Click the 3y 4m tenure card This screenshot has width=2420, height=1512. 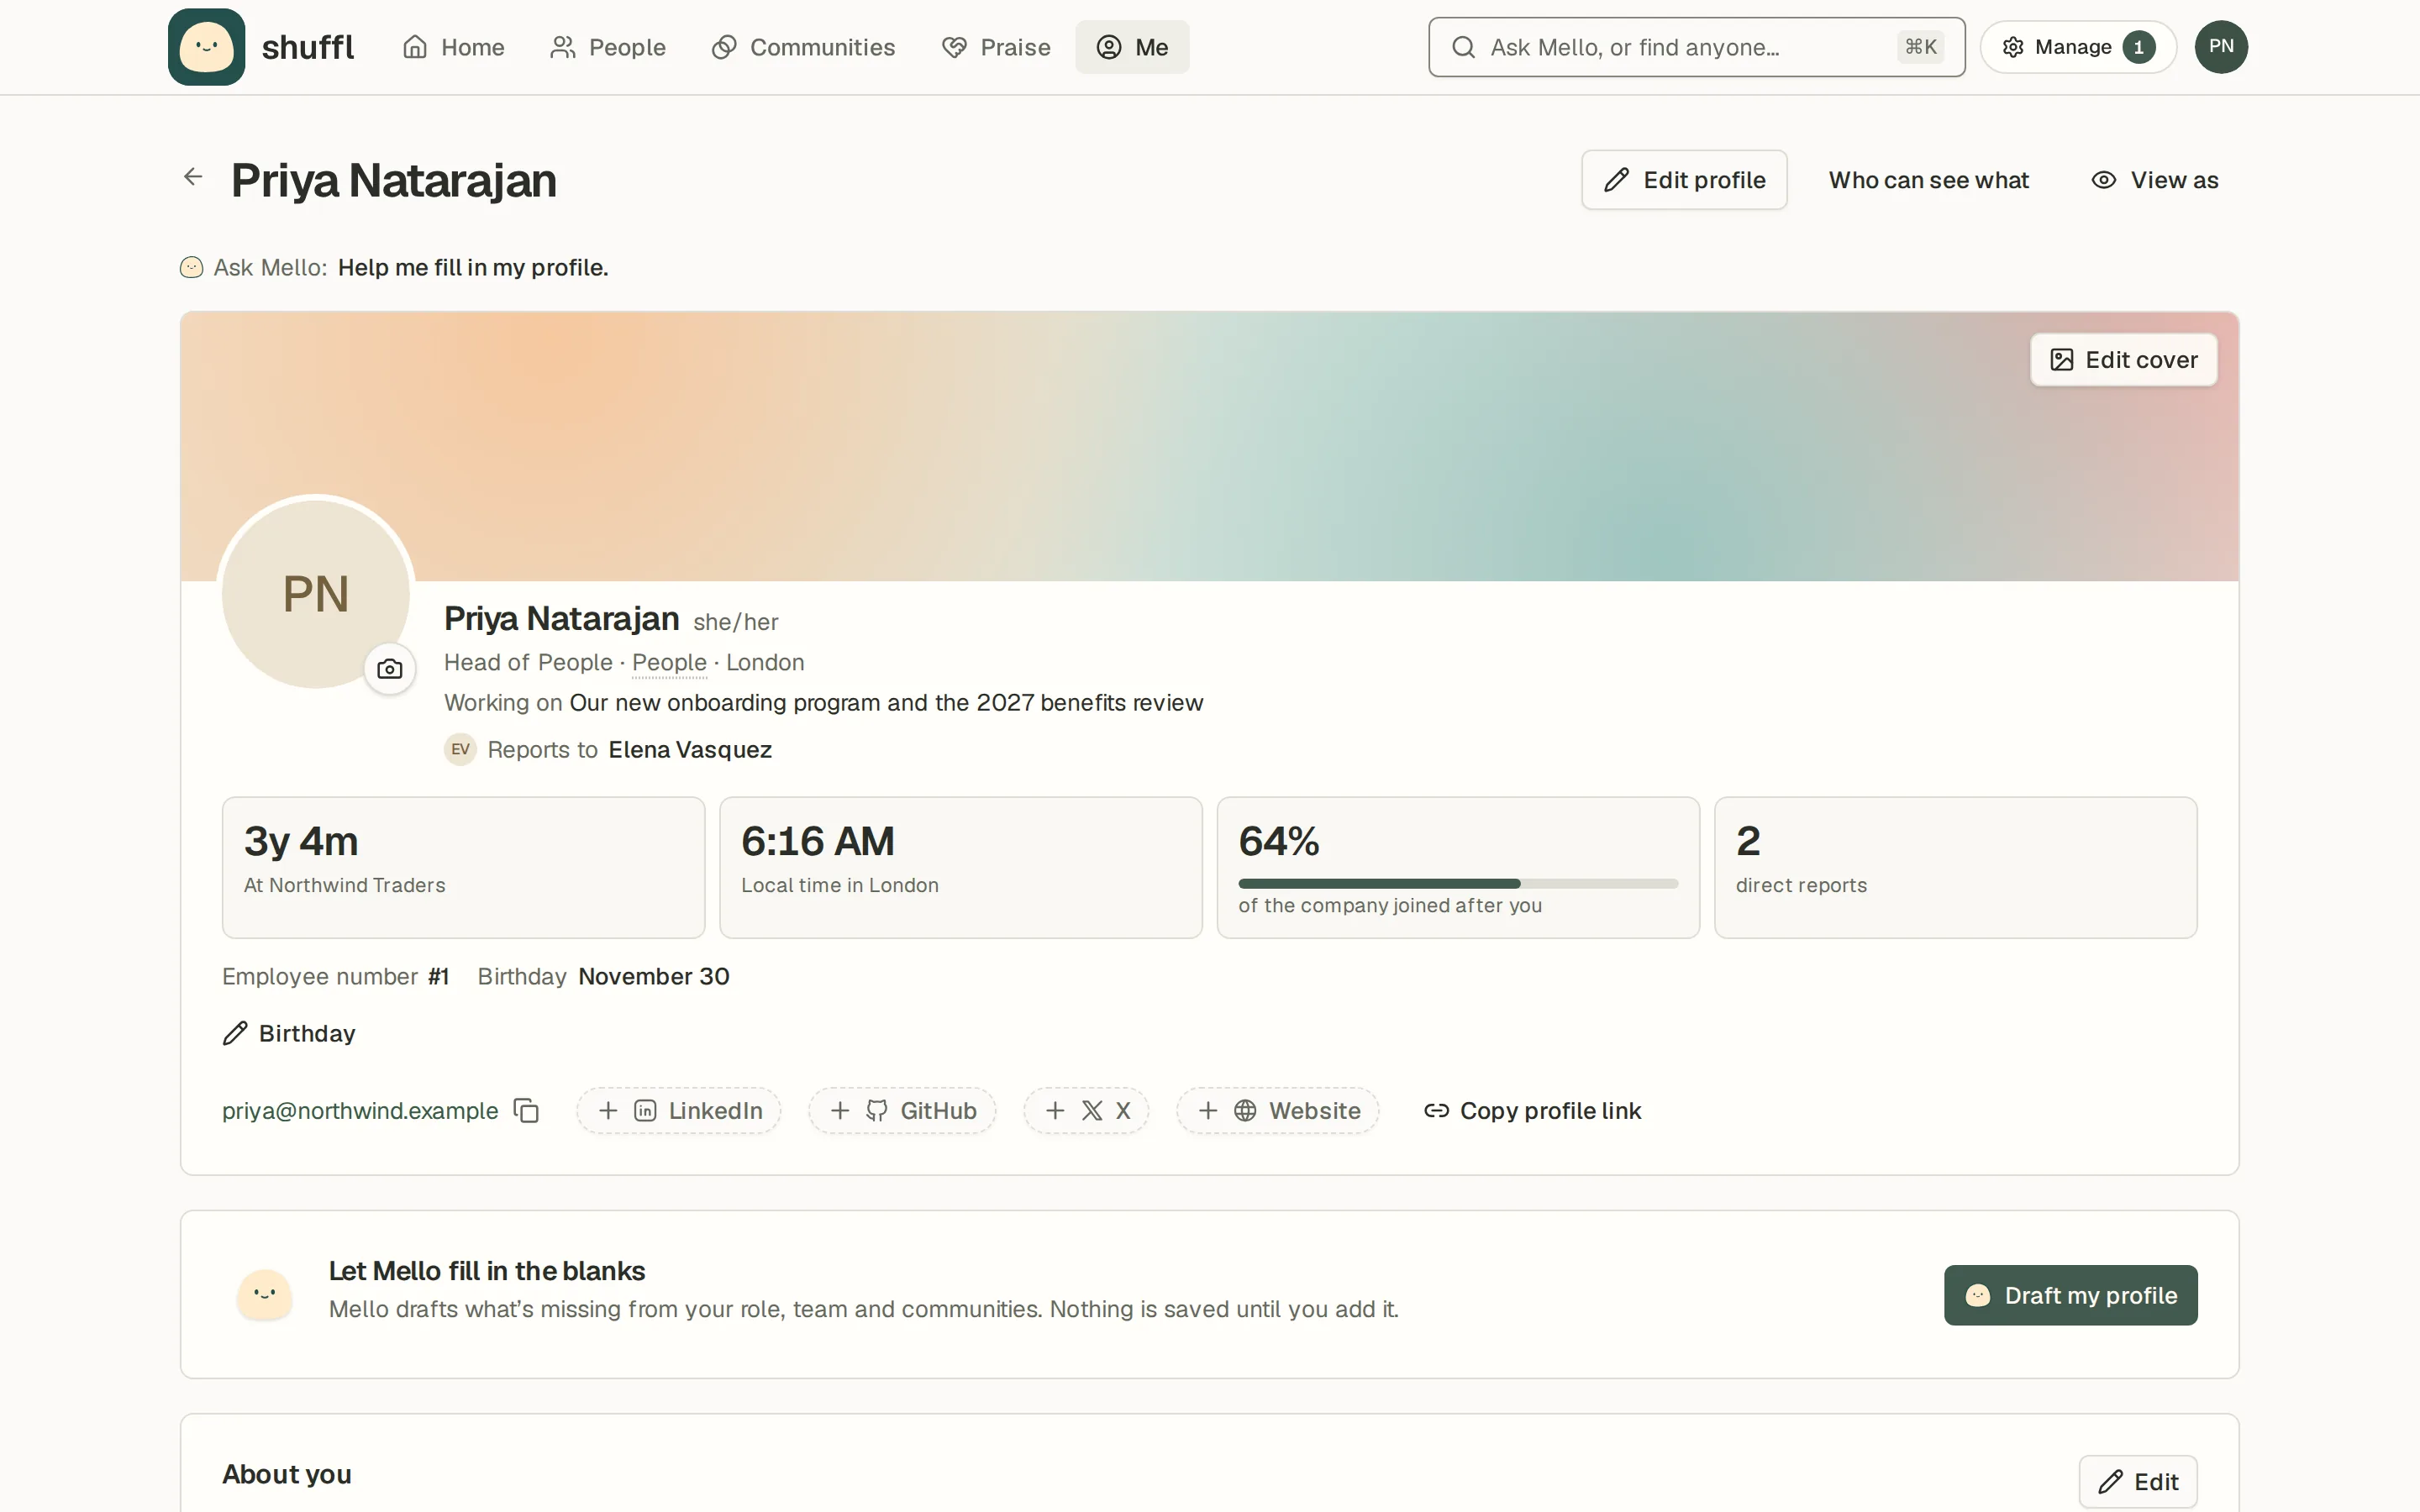[464, 867]
